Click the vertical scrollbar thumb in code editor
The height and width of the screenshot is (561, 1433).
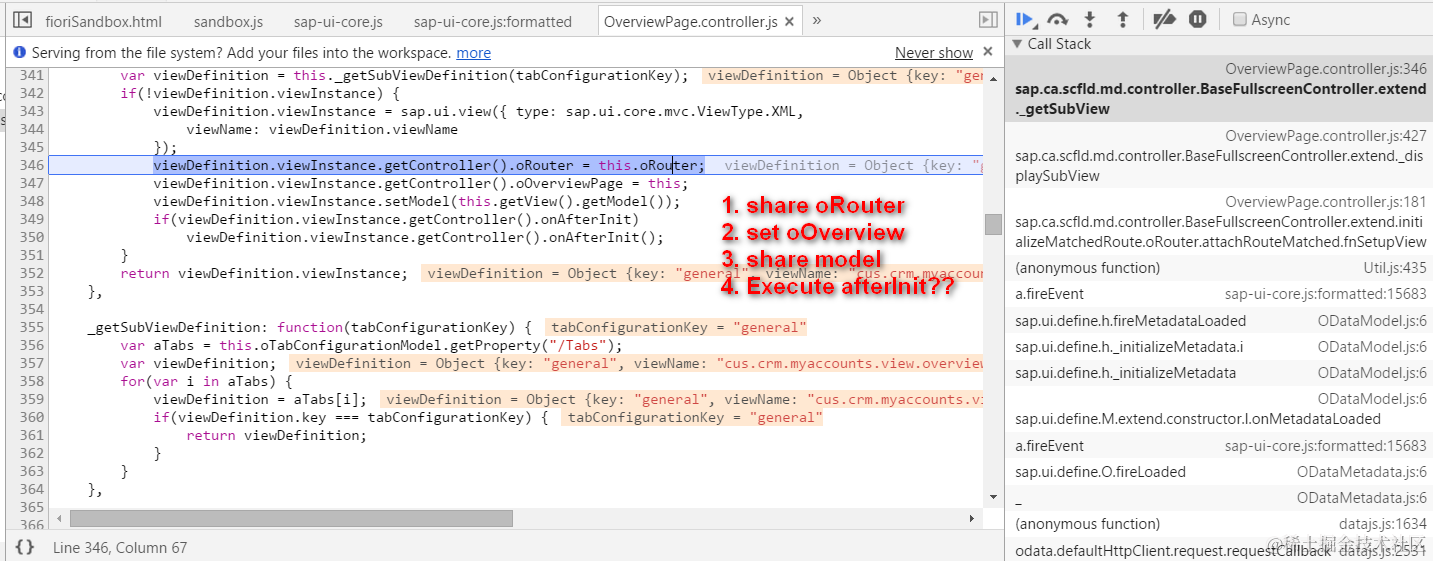click(x=993, y=224)
